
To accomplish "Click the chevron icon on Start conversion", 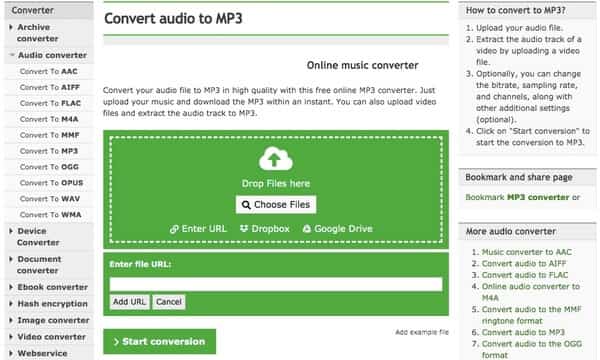I will [x=116, y=342].
